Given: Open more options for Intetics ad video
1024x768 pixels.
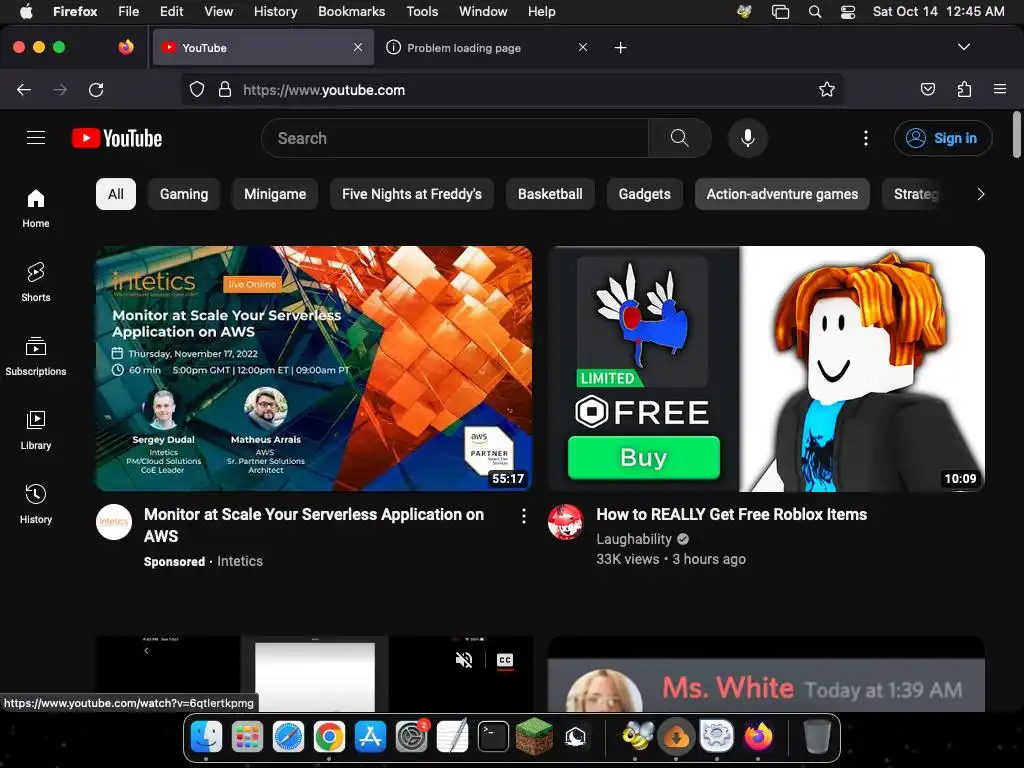Looking at the screenshot, I should [524, 517].
